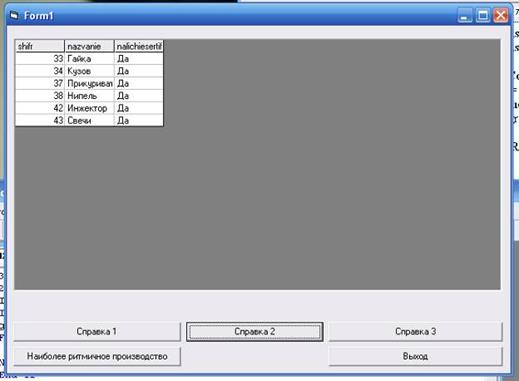Select the Да cell in Прикуриват row
Screen dimensions: 519x381
click(139, 83)
